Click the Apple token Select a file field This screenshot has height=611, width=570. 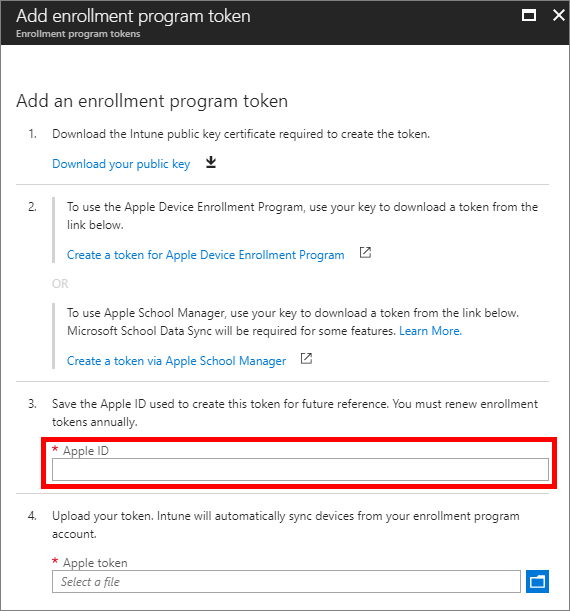coord(286,581)
